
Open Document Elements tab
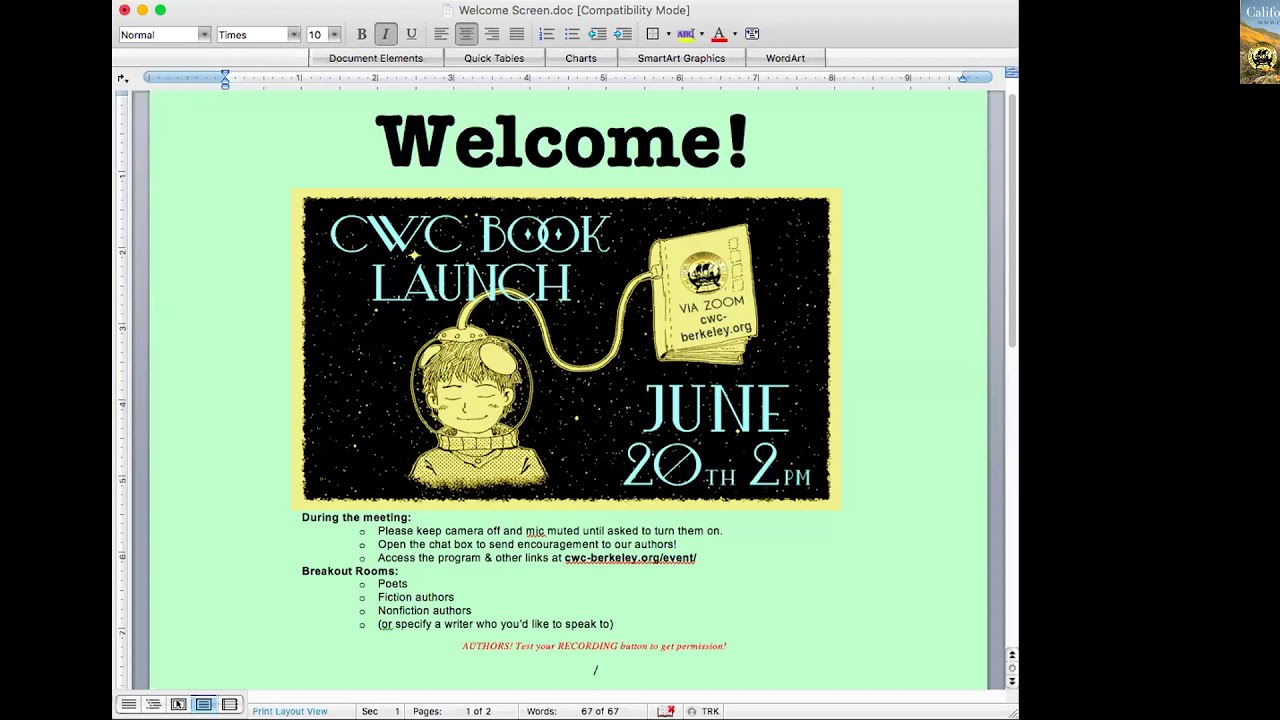point(376,58)
